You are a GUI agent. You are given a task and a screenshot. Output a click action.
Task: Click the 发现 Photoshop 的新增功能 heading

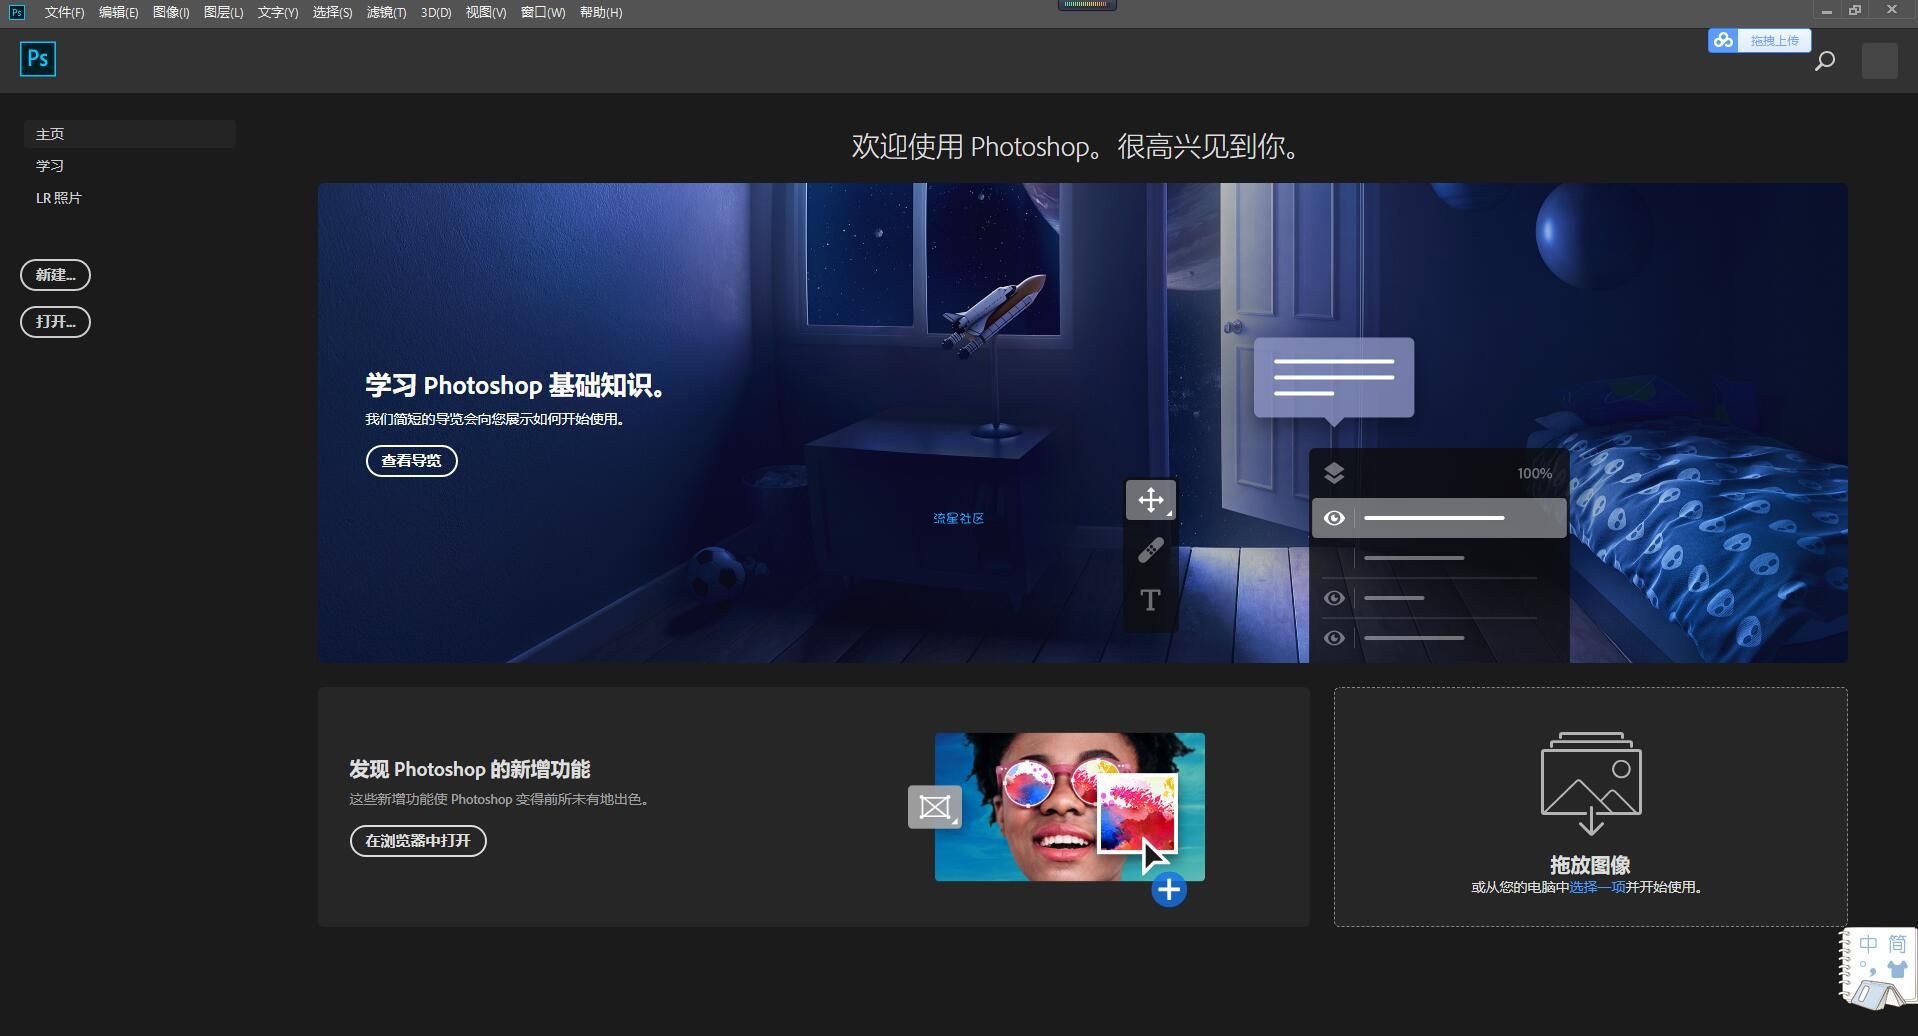pos(469,769)
